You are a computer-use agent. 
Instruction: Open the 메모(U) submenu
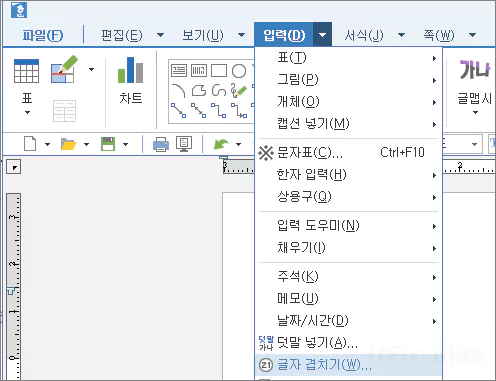point(348,299)
